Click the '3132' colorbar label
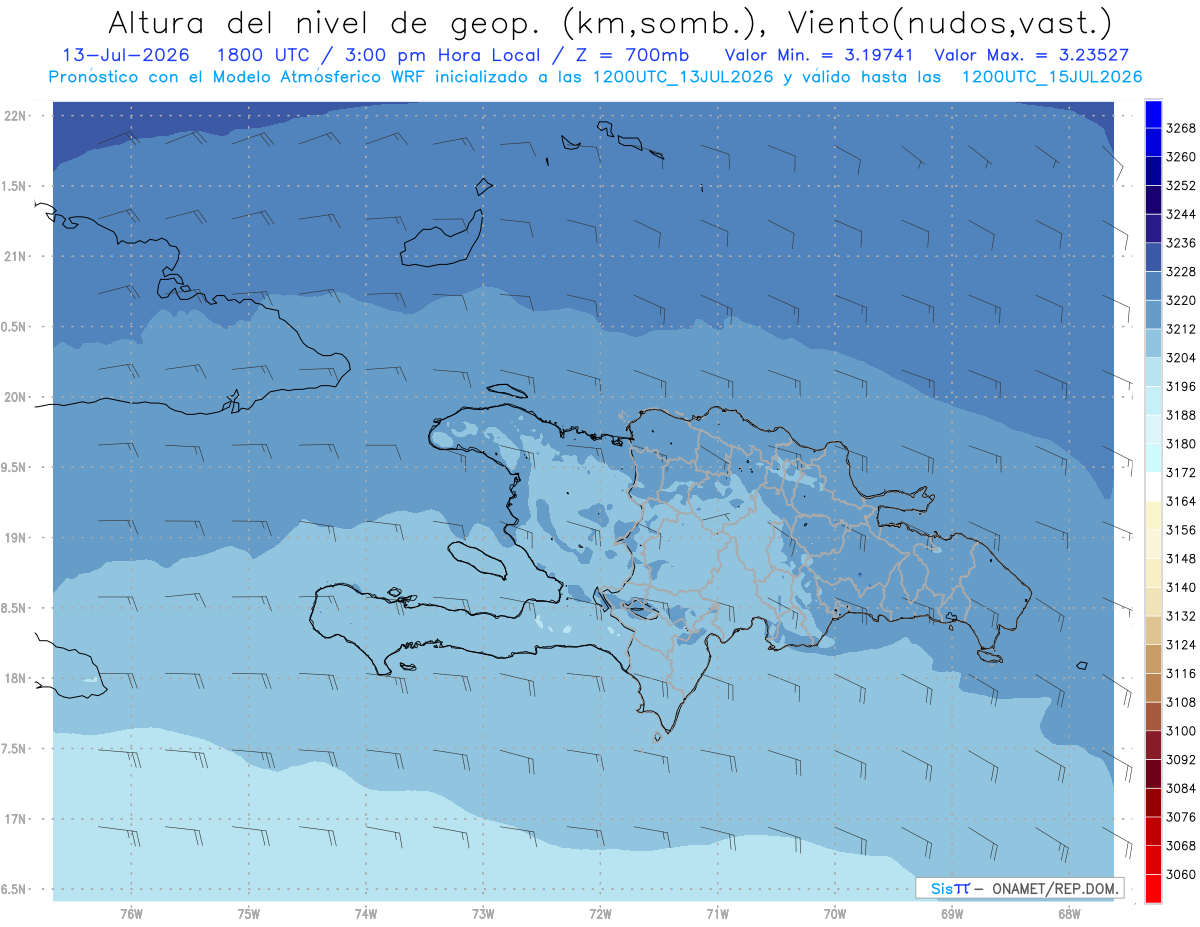This screenshot has height=927, width=1200. (1181, 617)
